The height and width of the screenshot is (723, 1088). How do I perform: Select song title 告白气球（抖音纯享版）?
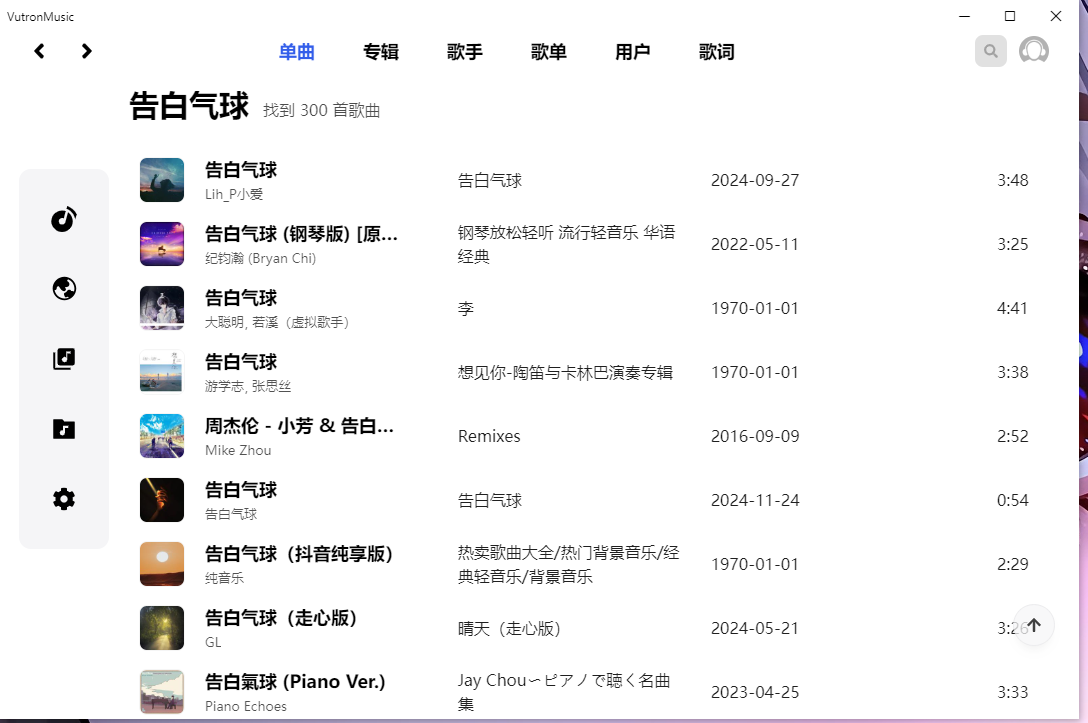pos(299,554)
